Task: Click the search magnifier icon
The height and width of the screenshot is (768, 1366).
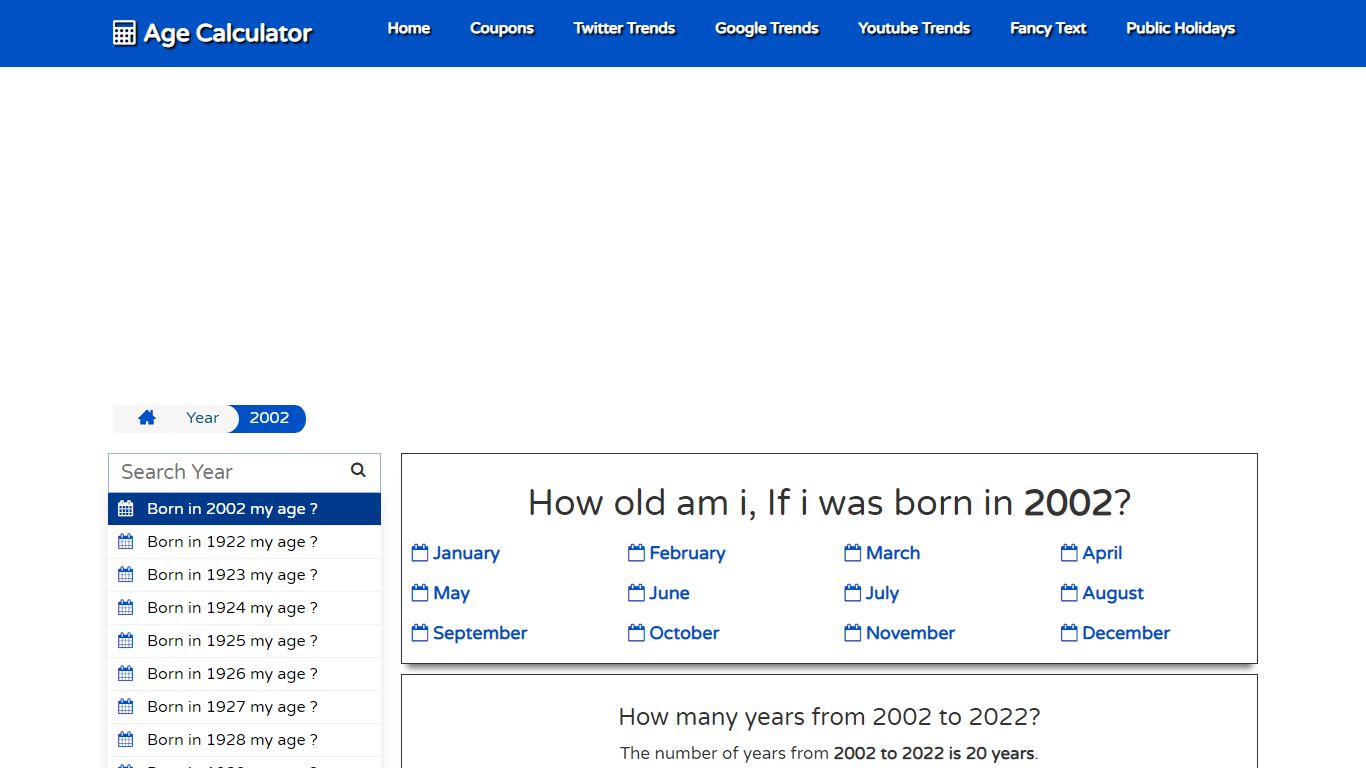Action: tap(358, 470)
